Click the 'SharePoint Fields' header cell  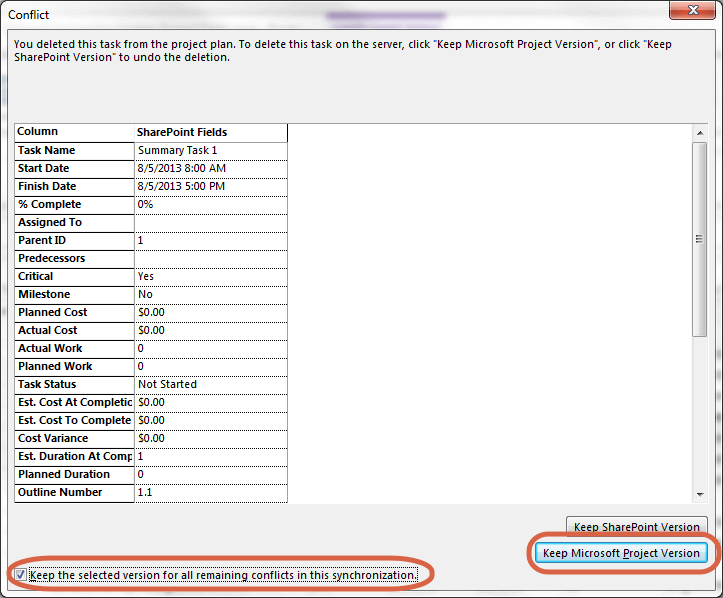coord(211,132)
